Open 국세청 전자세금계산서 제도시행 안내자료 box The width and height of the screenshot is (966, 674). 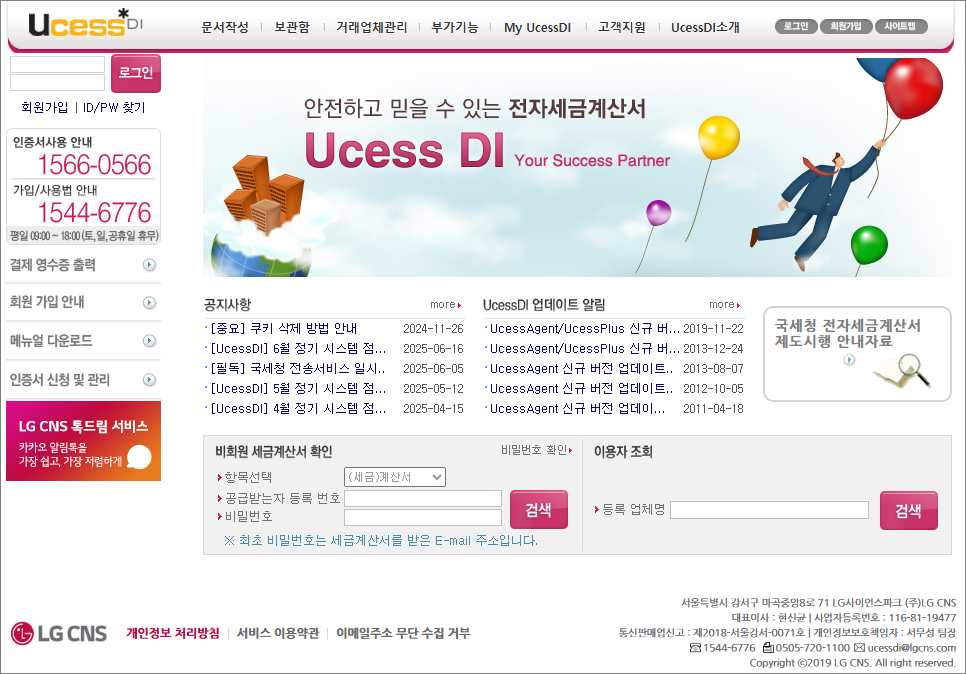(857, 354)
